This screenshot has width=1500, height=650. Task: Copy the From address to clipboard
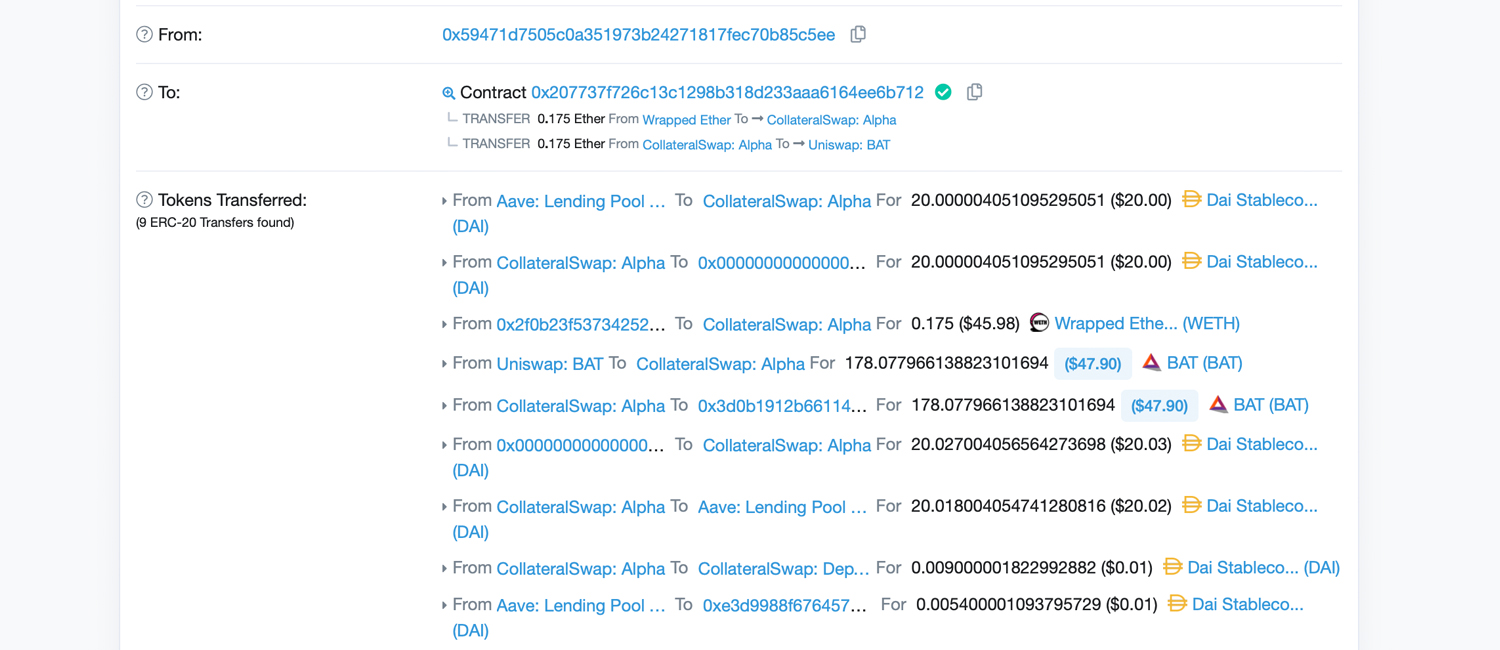point(858,34)
